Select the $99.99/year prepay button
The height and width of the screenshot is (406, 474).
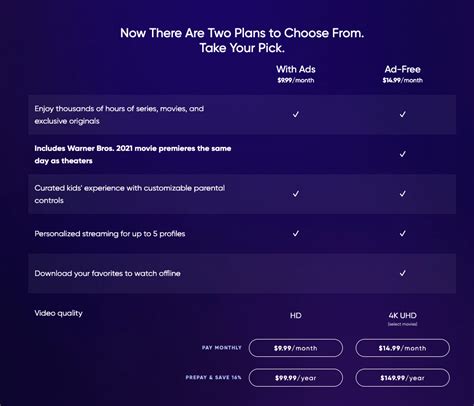[296, 378]
